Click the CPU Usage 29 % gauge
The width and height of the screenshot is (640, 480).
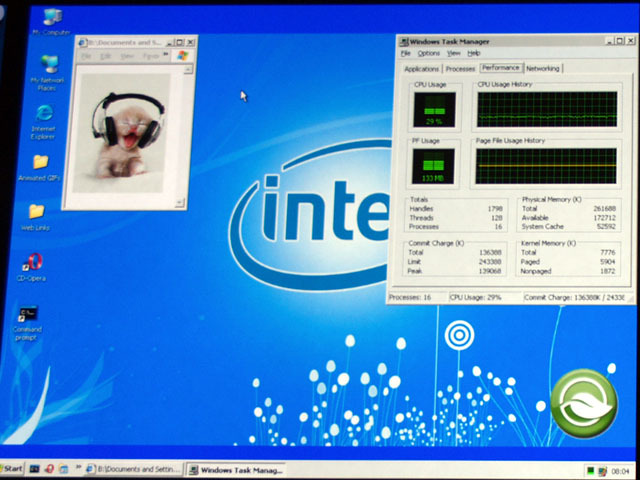[435, 109]
